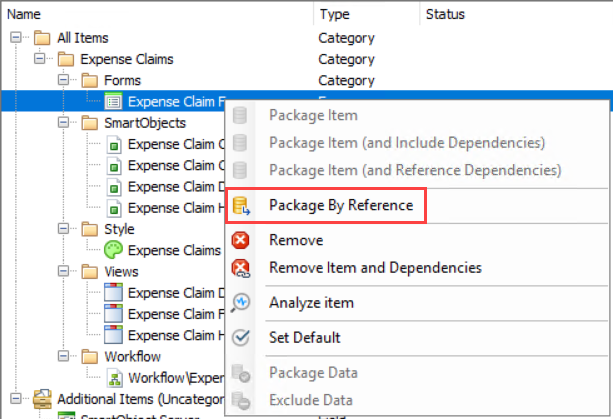
Task: Collapse the All Items tree node
Action: pyautogui.click(x=16, y=38)
